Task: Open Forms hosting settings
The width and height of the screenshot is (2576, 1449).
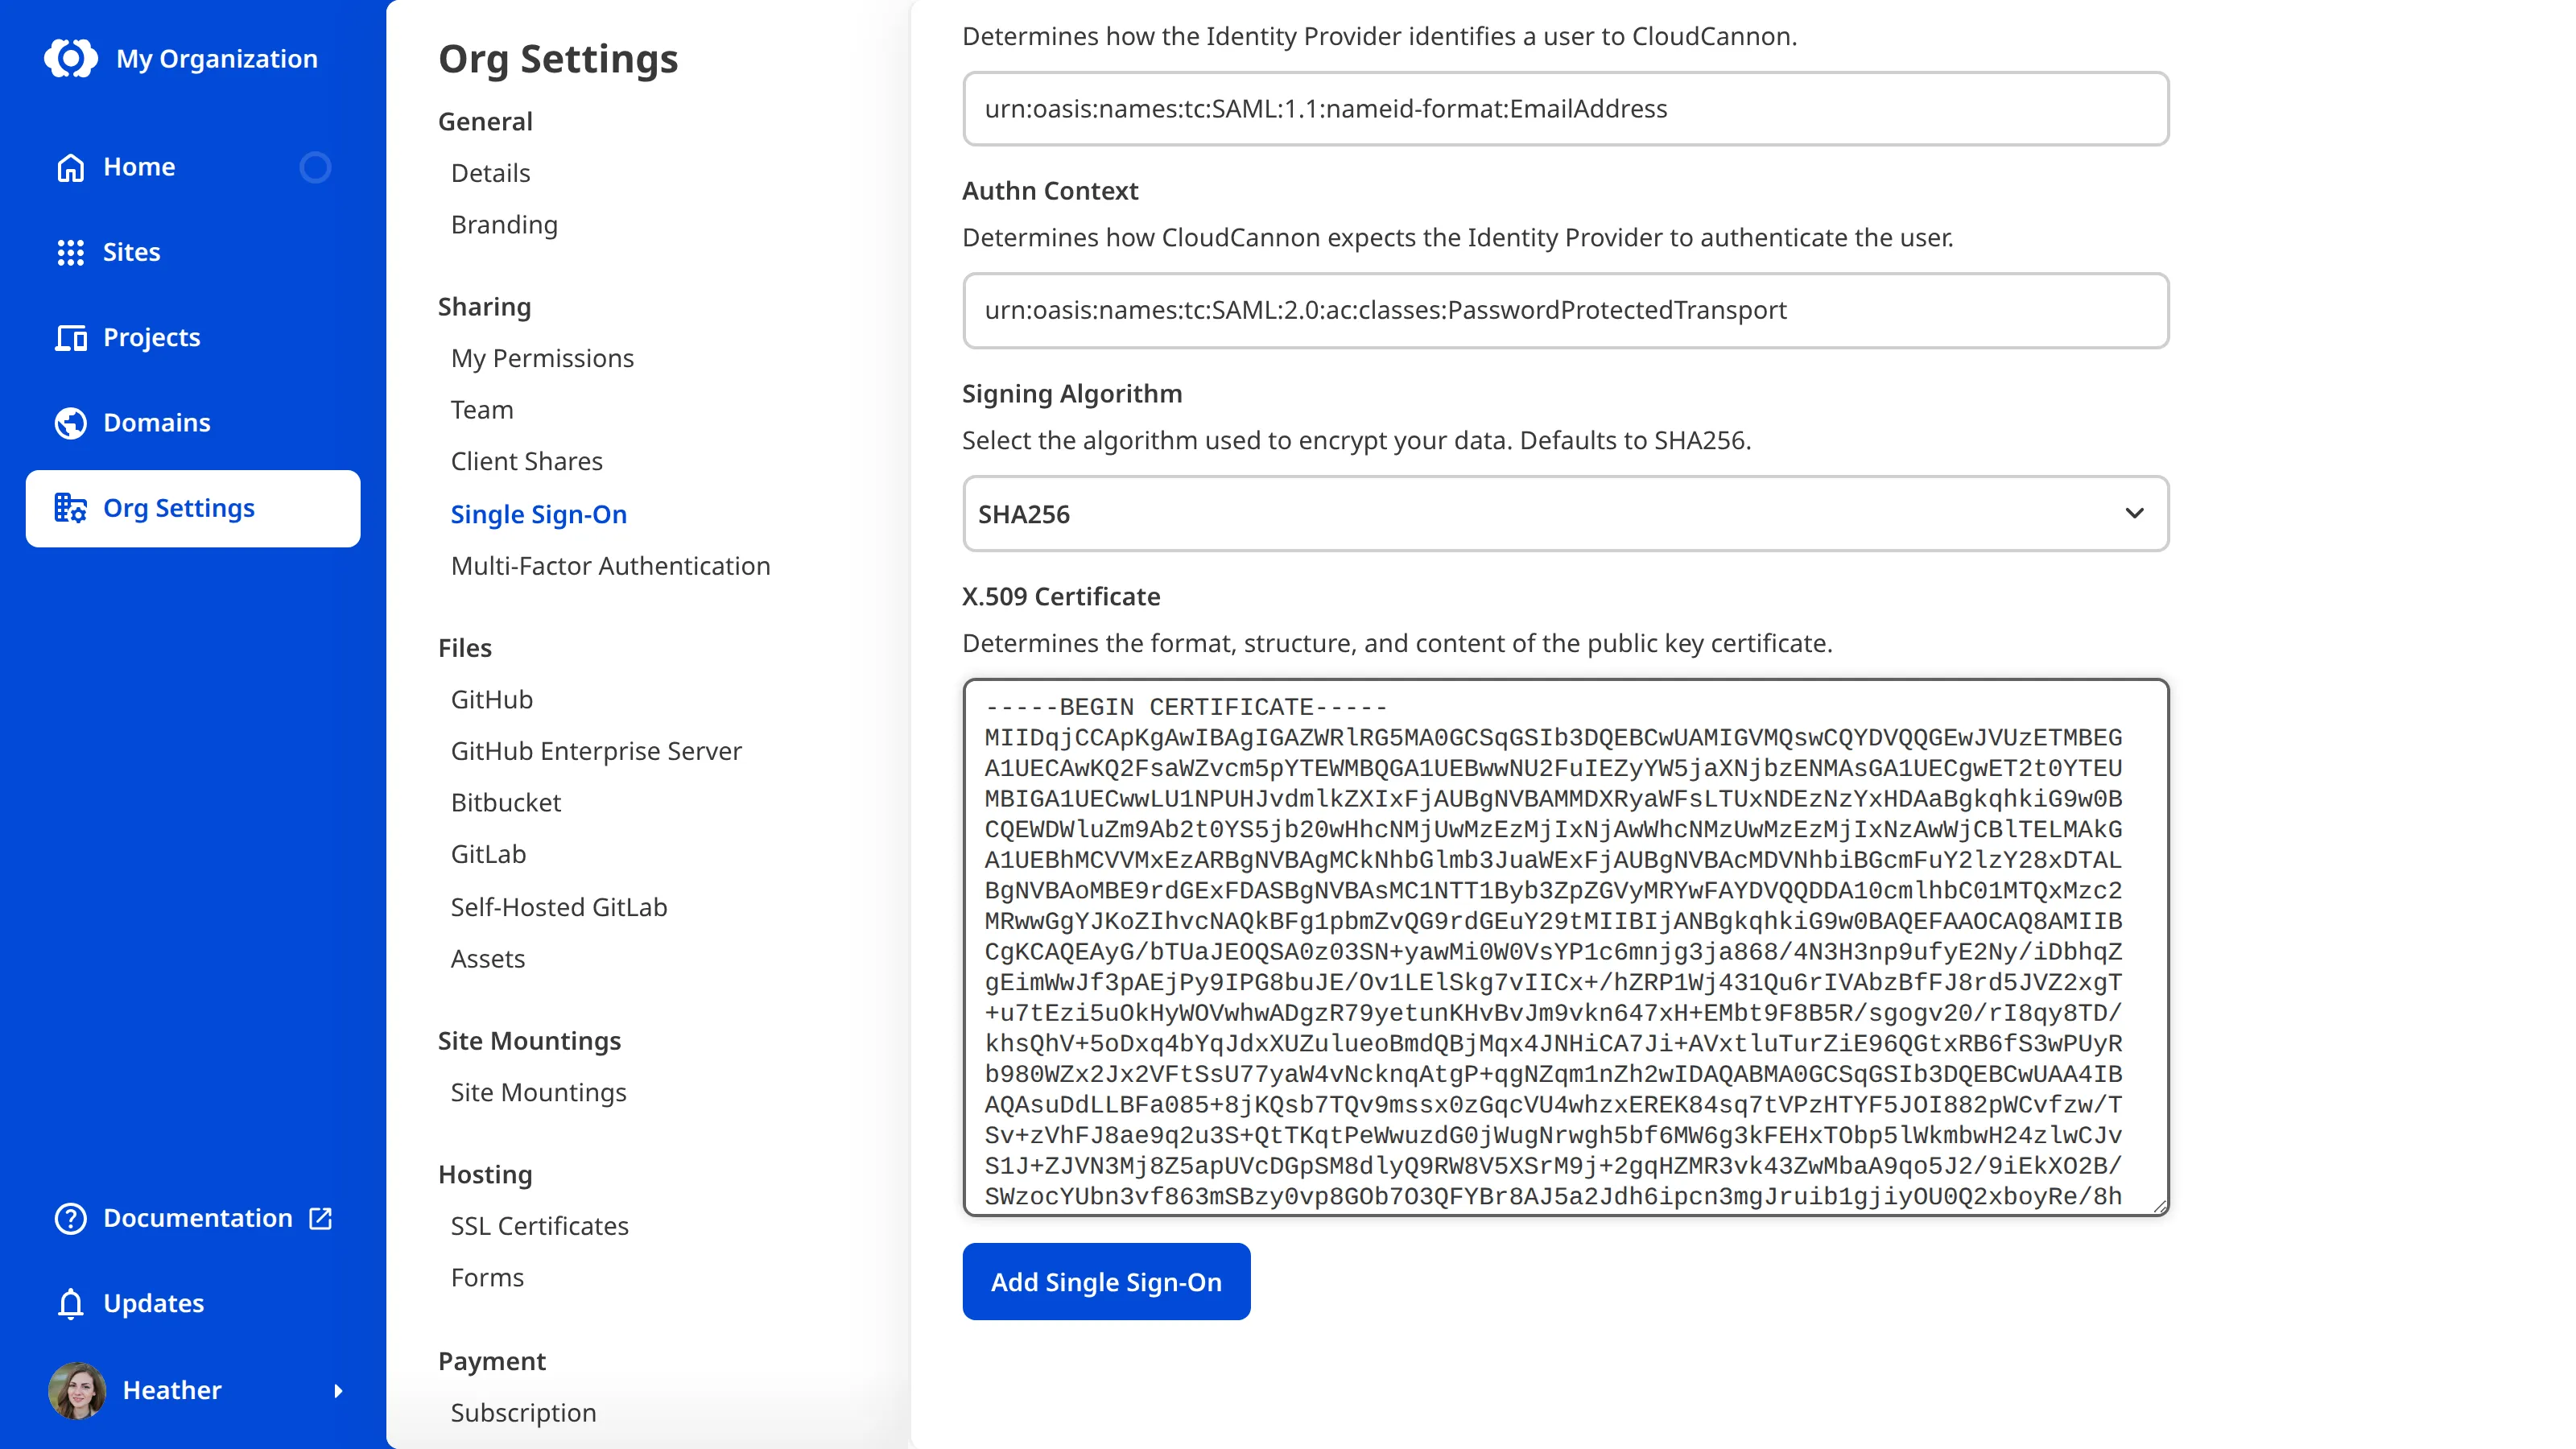Action: 487,1277
